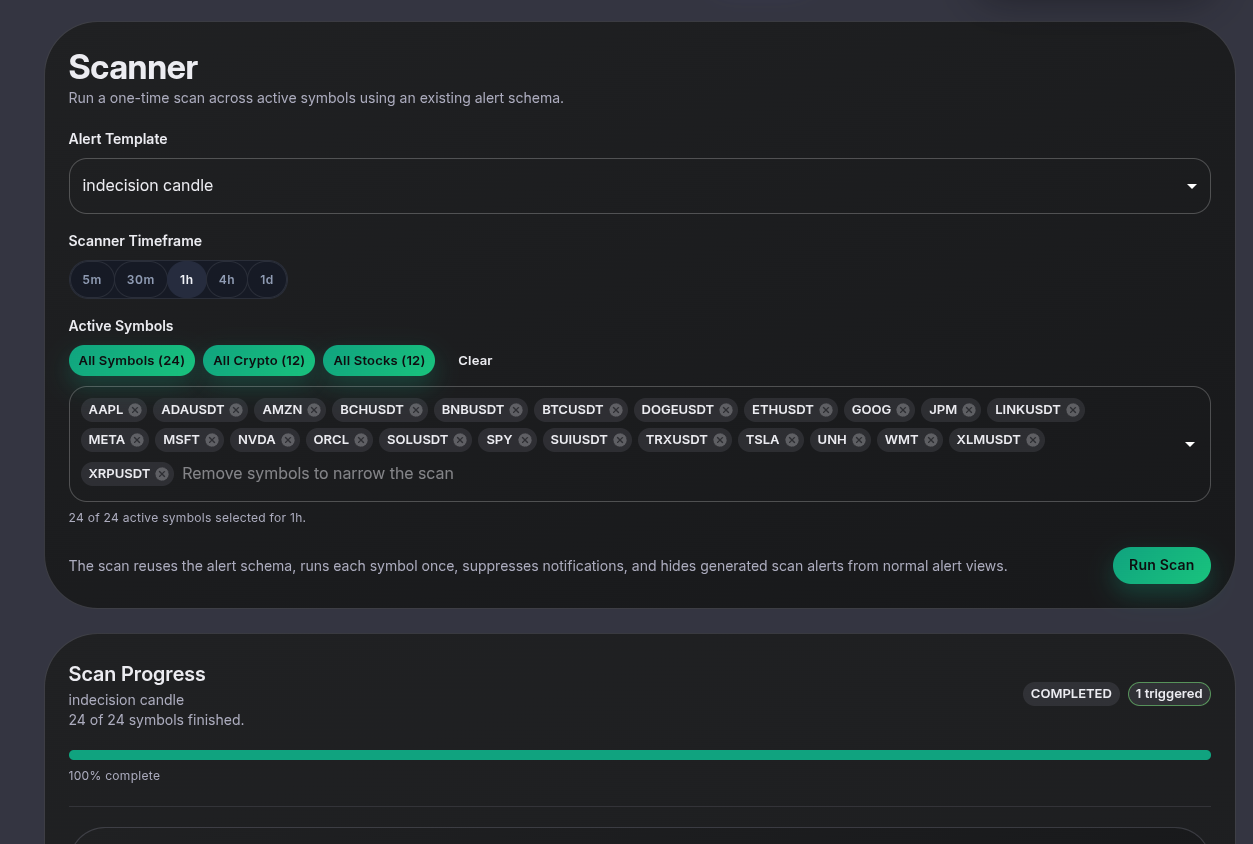Click the Scanner Timeframe label

[135, 241]
